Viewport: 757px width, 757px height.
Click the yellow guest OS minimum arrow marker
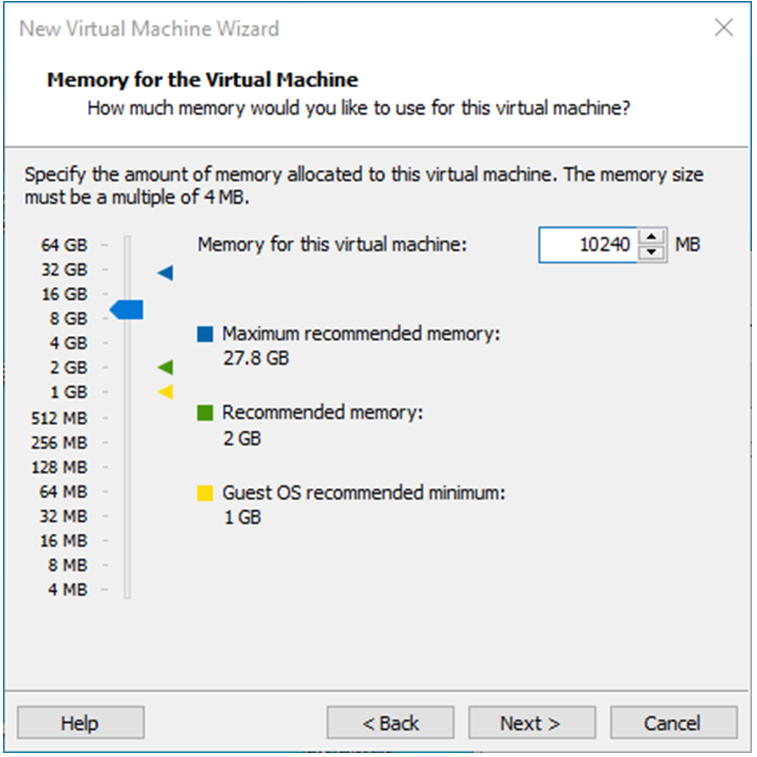coord(166,392)
